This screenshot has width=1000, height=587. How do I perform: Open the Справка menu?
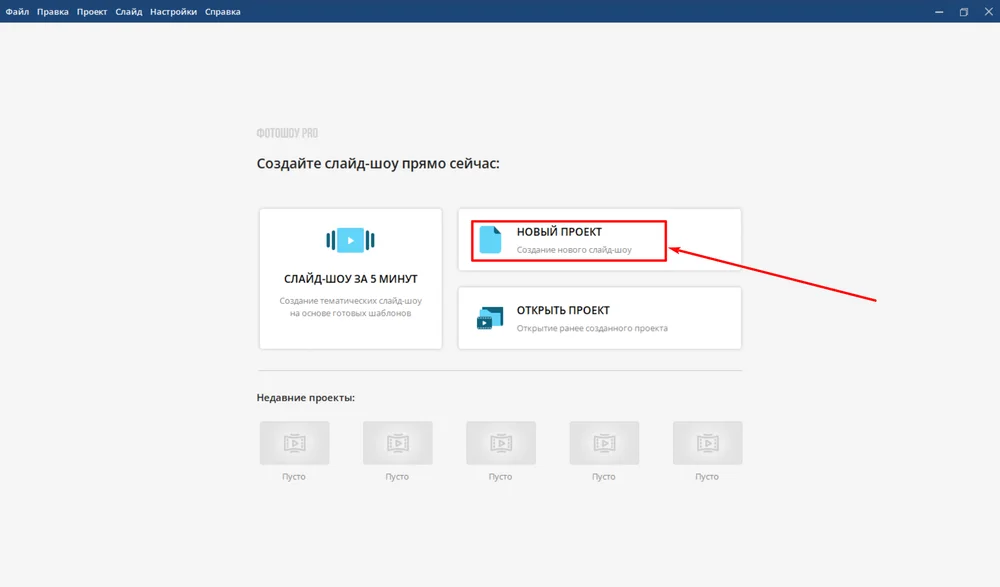tap(222, 12)
